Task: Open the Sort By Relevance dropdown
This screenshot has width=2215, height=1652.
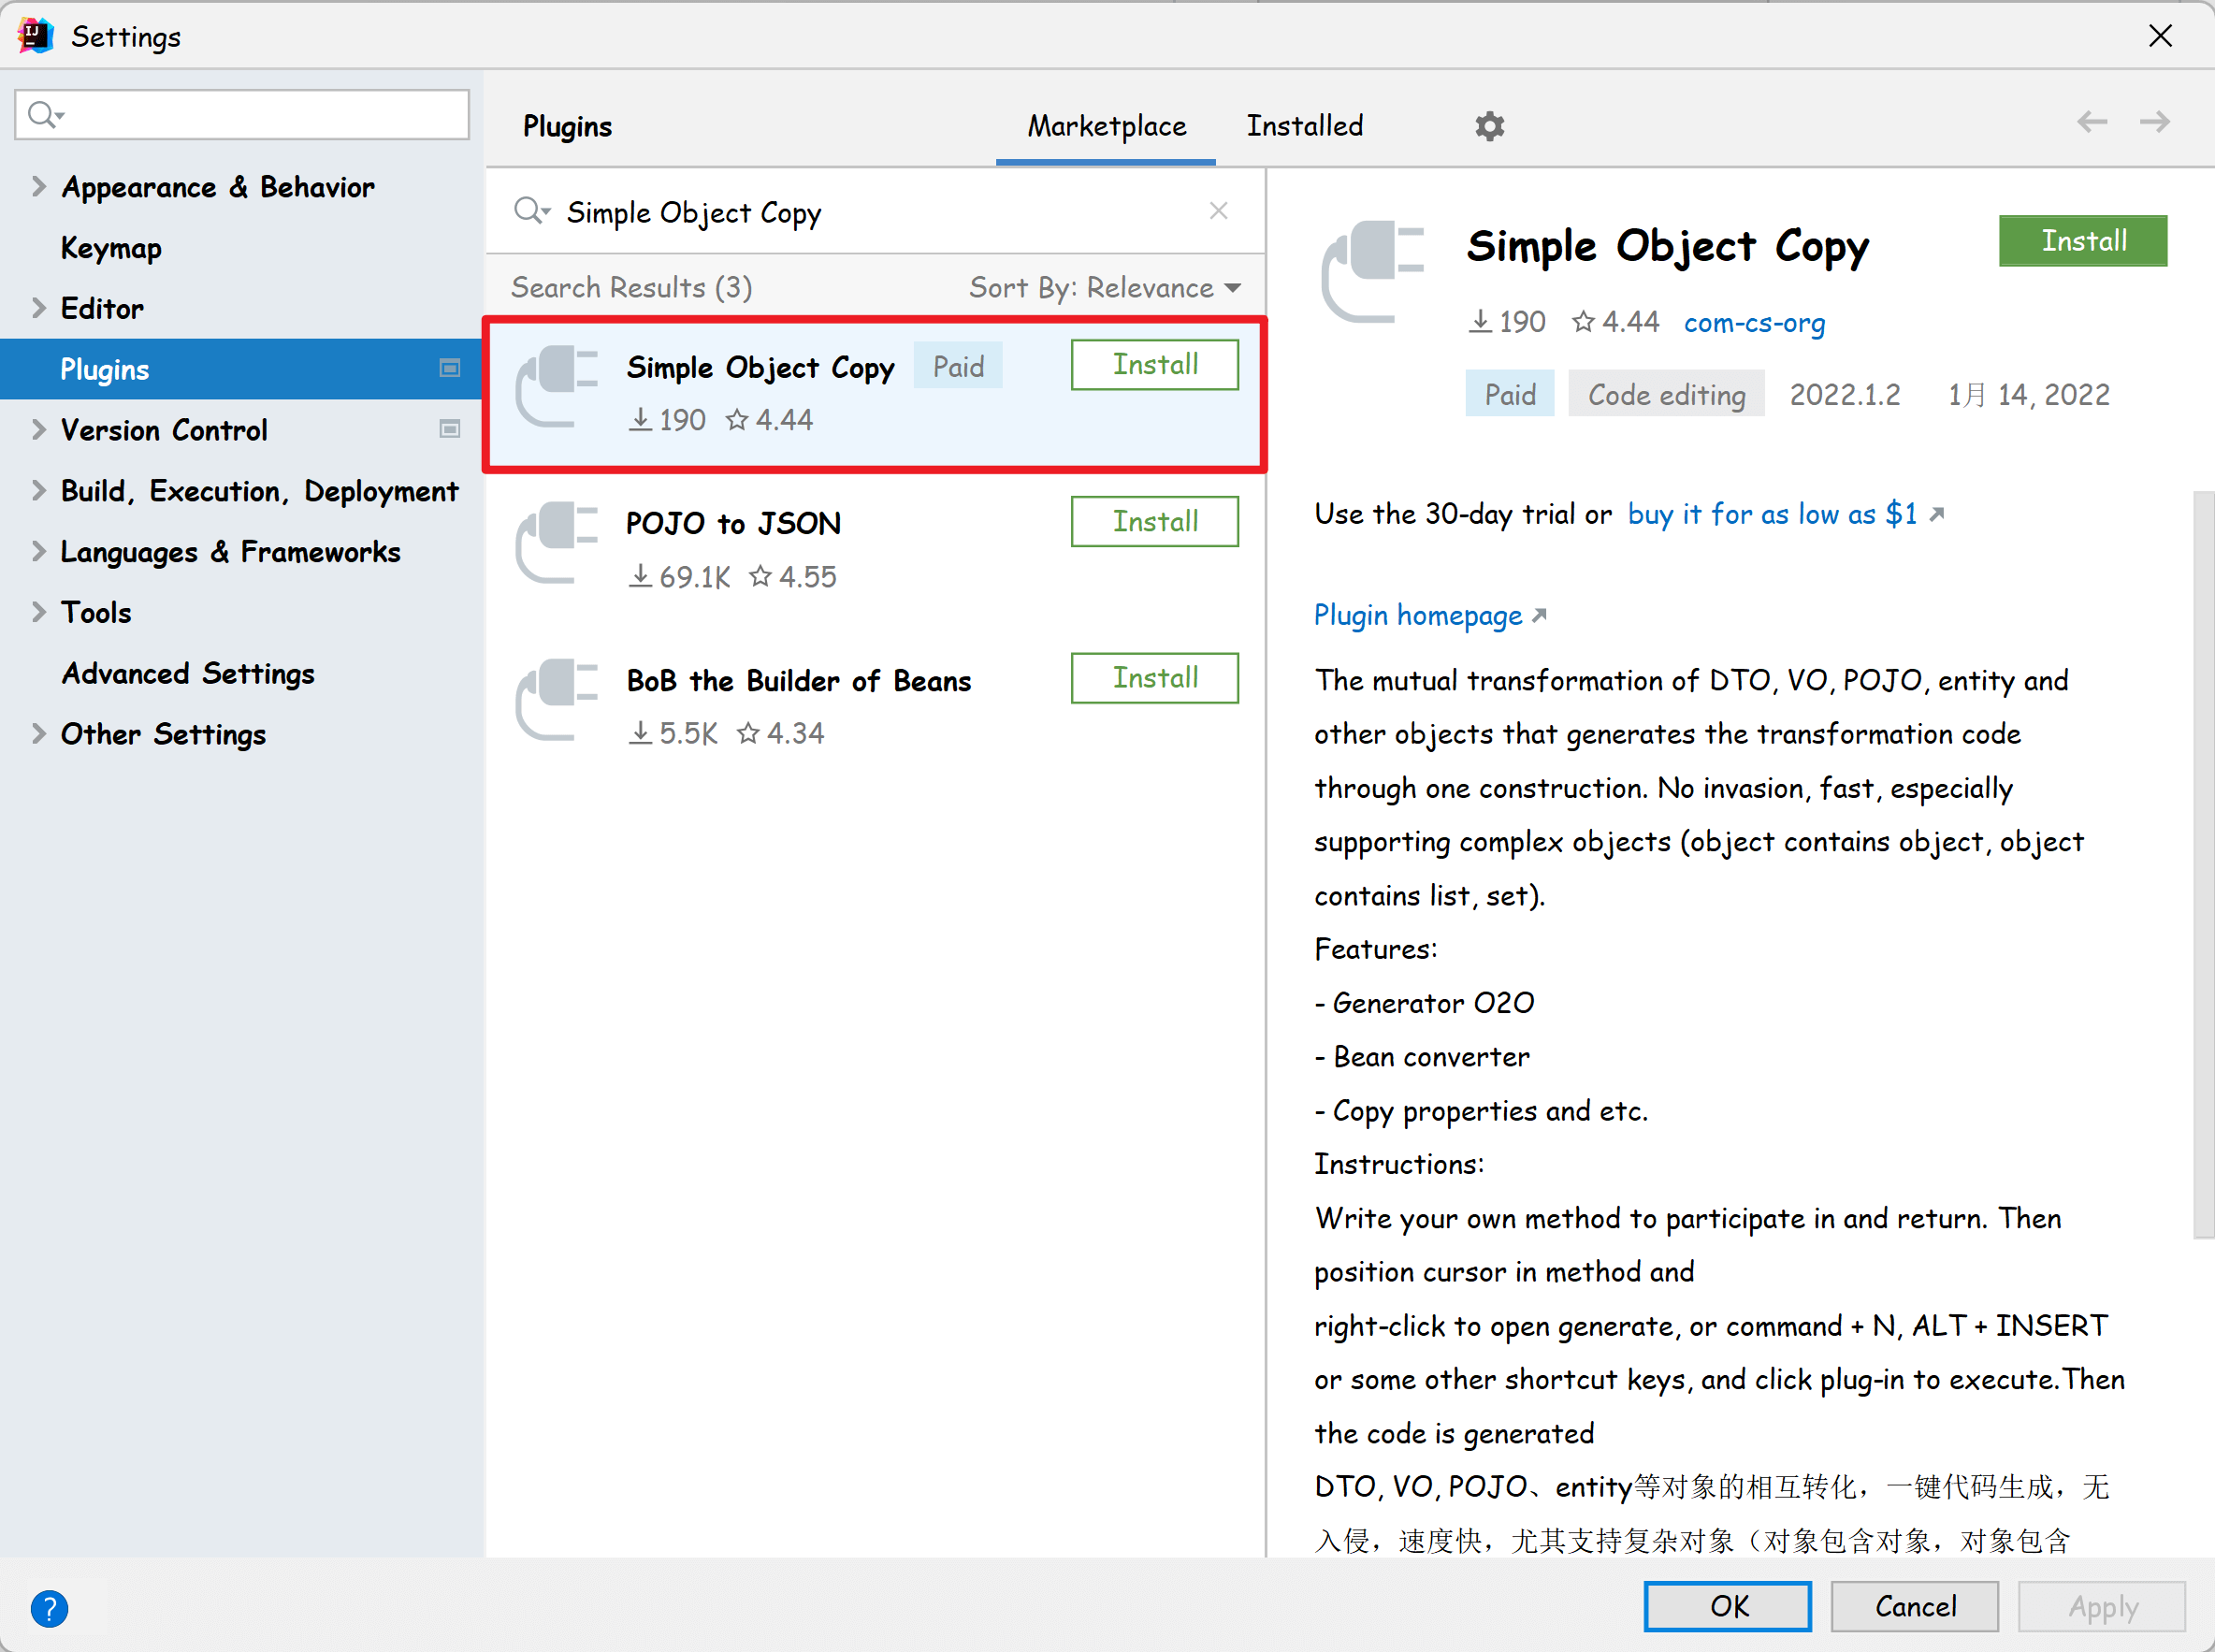Action: [x=1104, y=288]
